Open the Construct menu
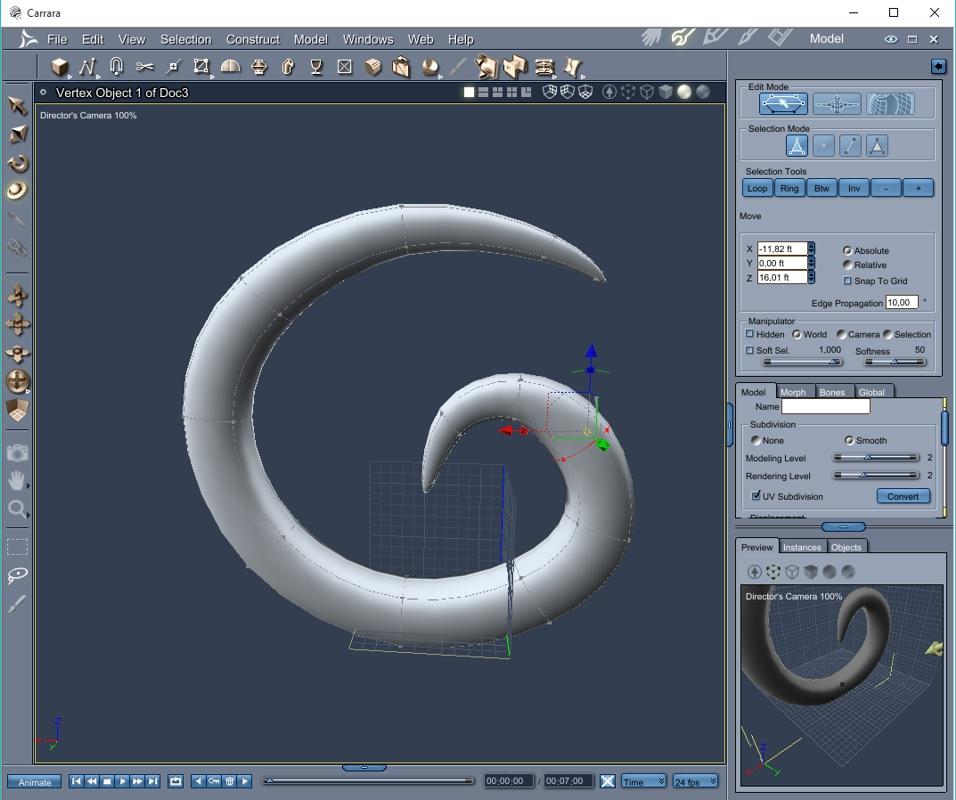Viewport: 956px width, 800px height. click(252, 39)
